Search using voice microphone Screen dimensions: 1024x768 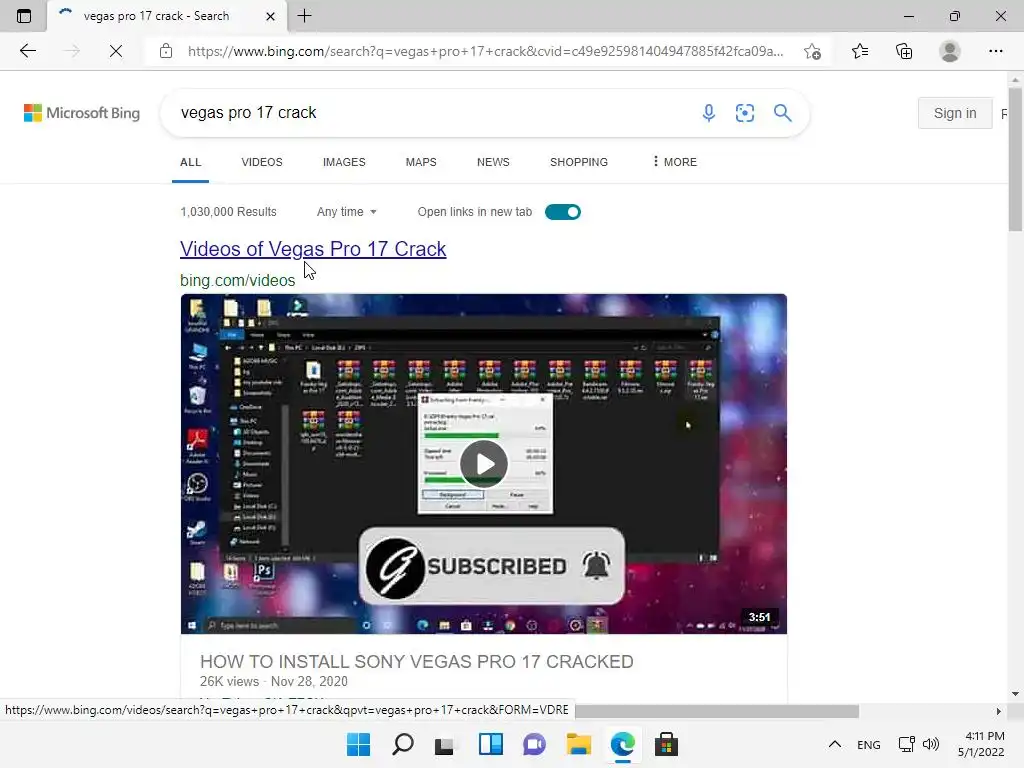(709, 113)
